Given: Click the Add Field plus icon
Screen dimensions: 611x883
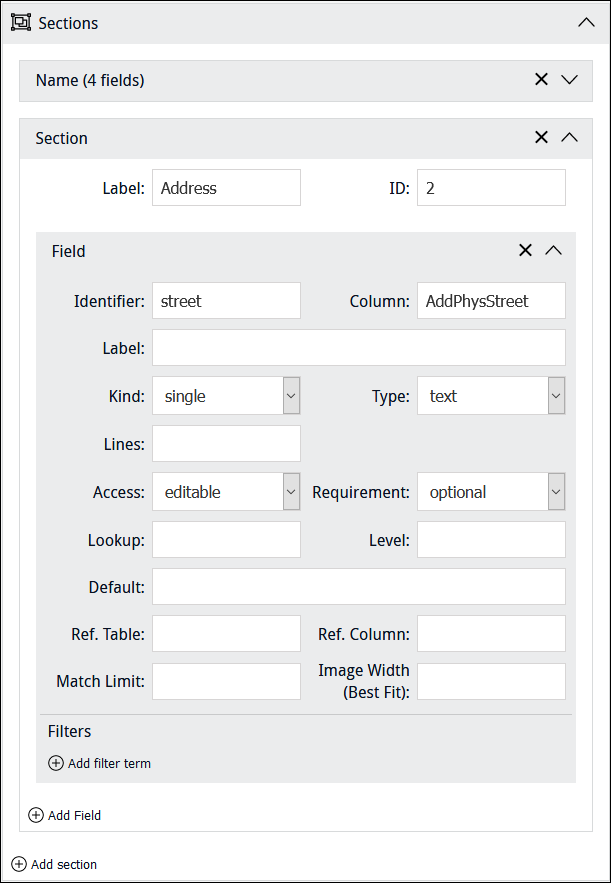Looking at the screenshot, I should tap(36, 815).
